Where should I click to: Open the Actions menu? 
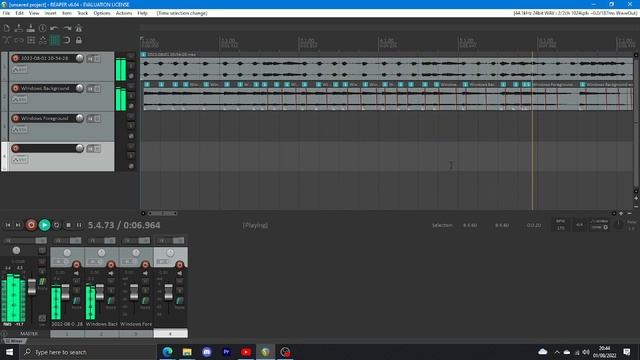124,13
